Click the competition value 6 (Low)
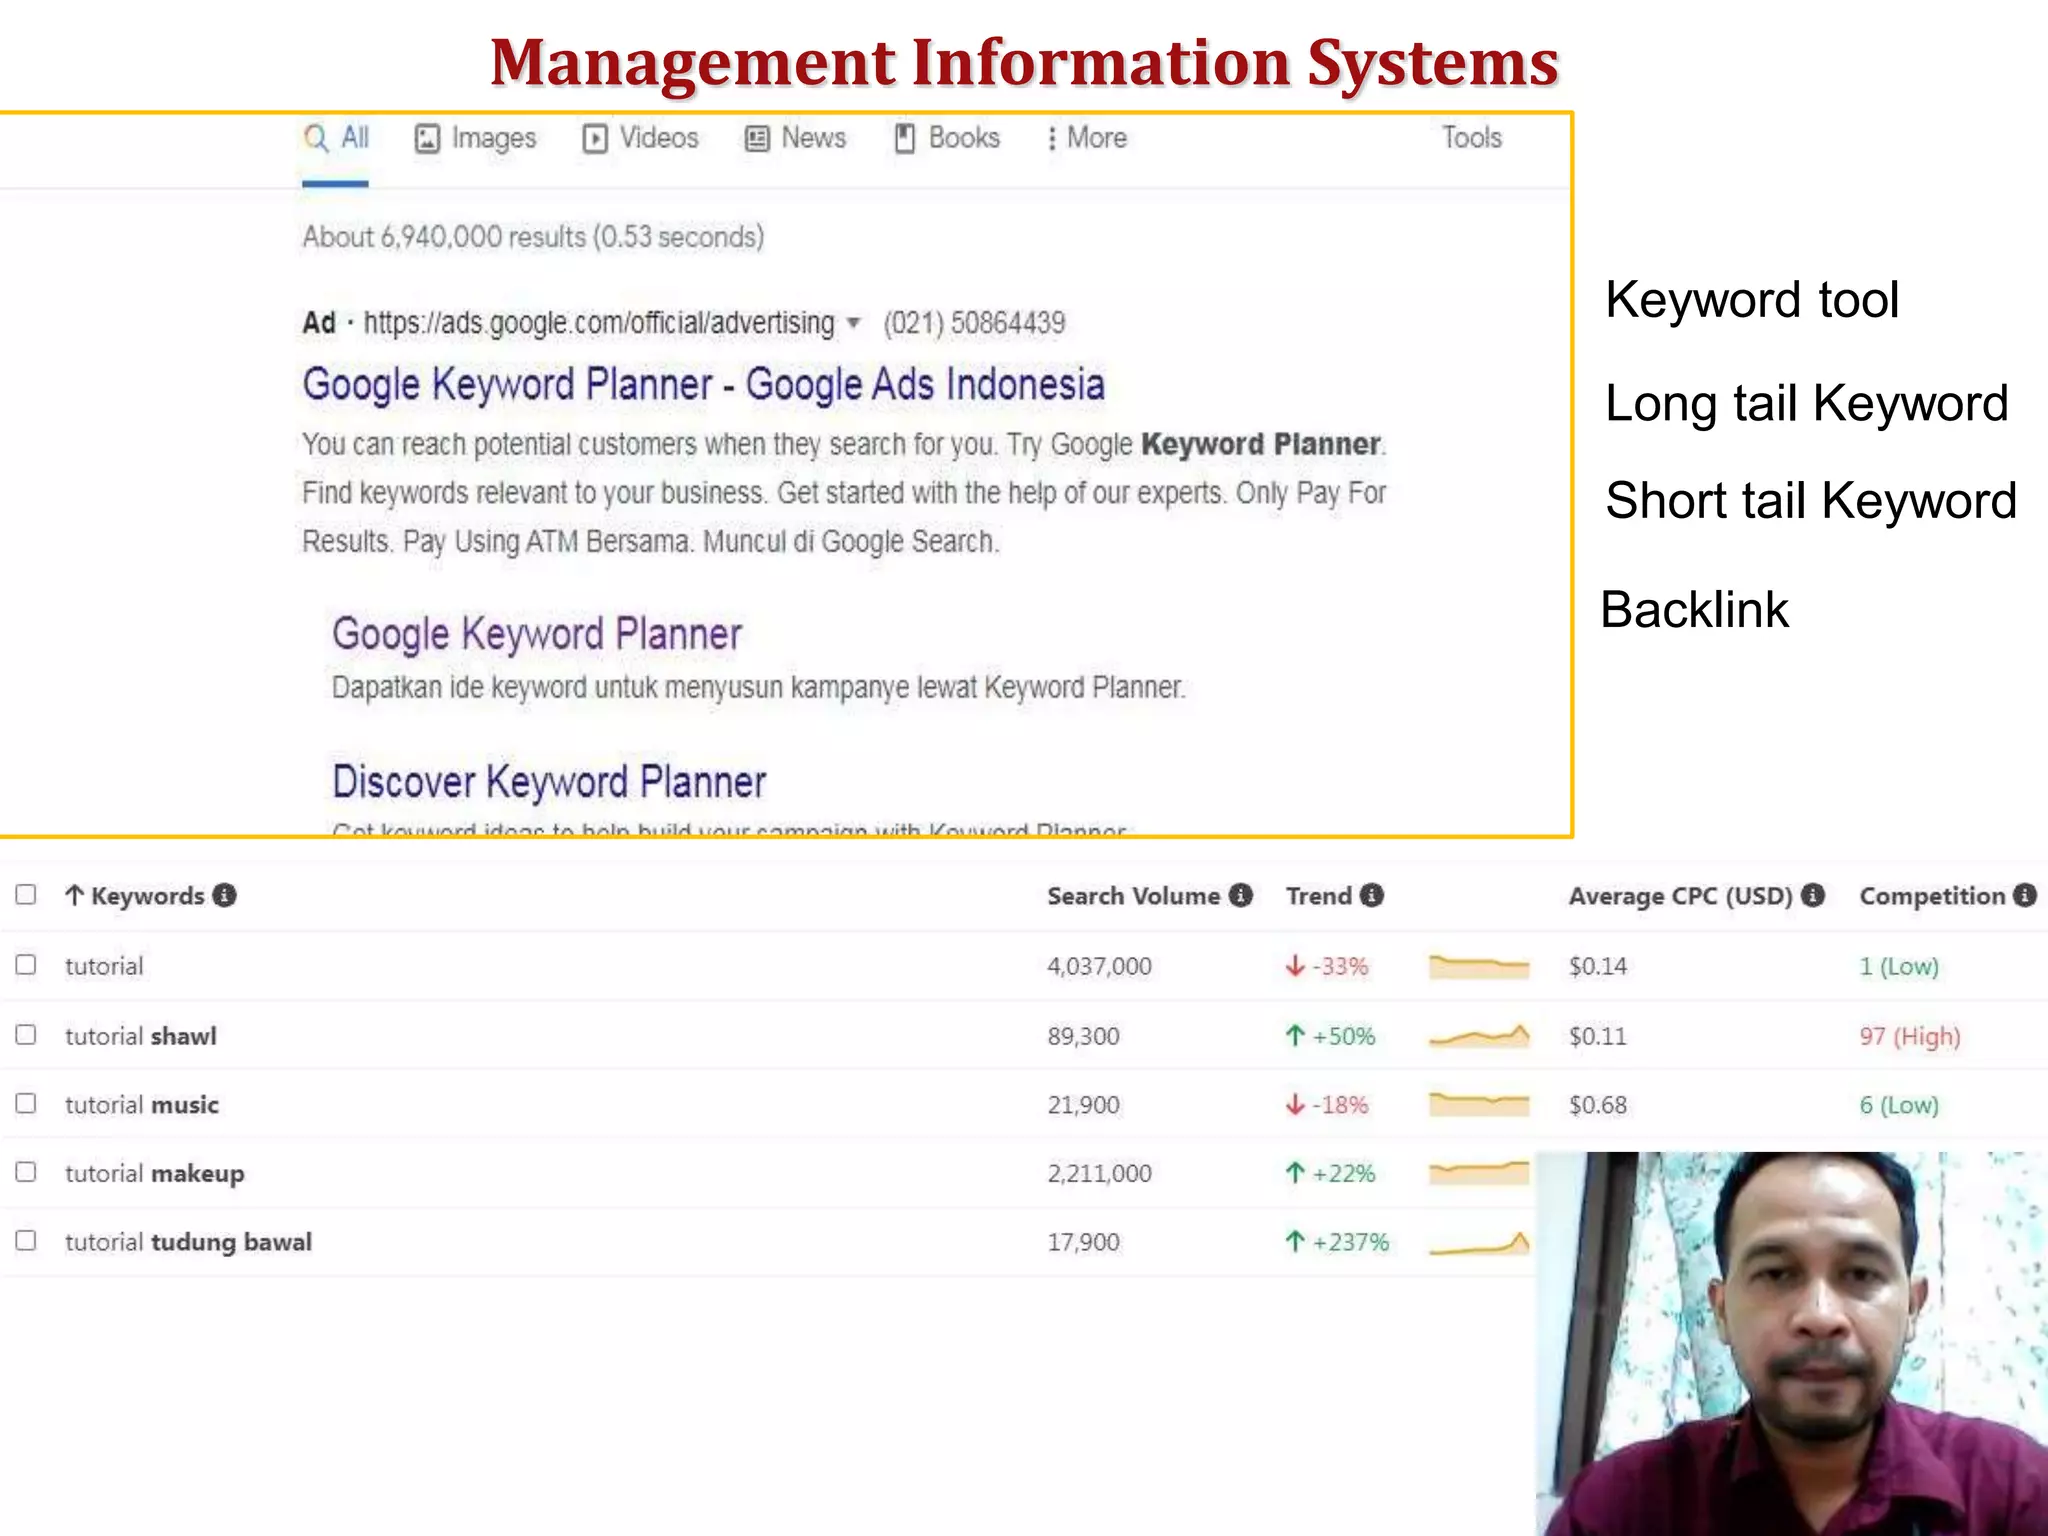2048x1536 pixels. (1899, 1105)
